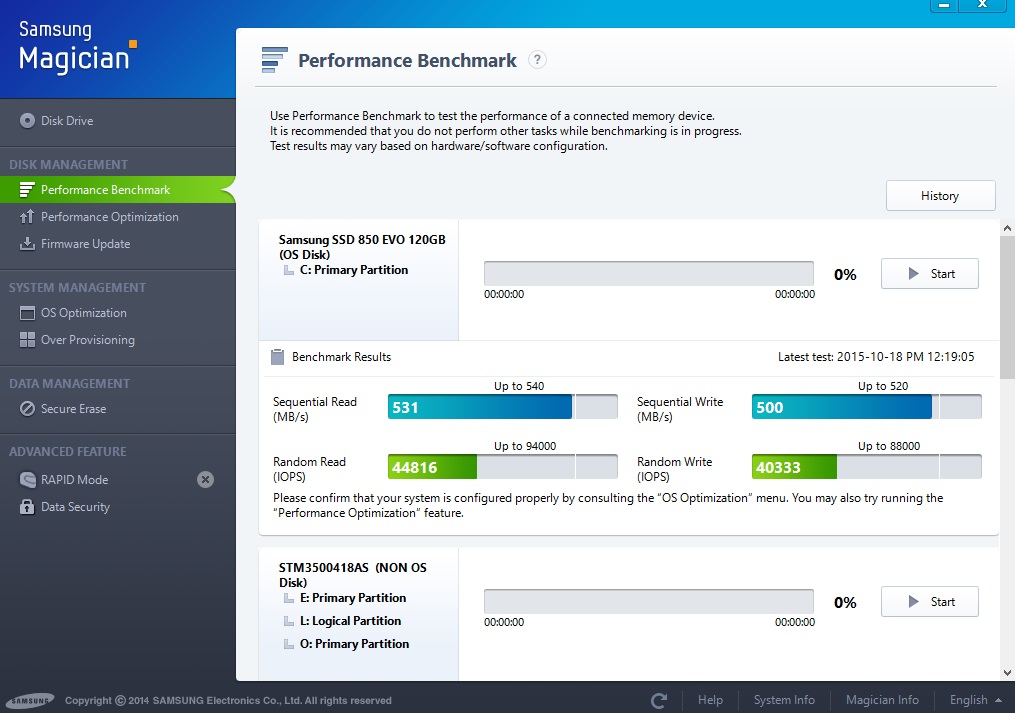Open Magician Info in footer

(883, 700)
